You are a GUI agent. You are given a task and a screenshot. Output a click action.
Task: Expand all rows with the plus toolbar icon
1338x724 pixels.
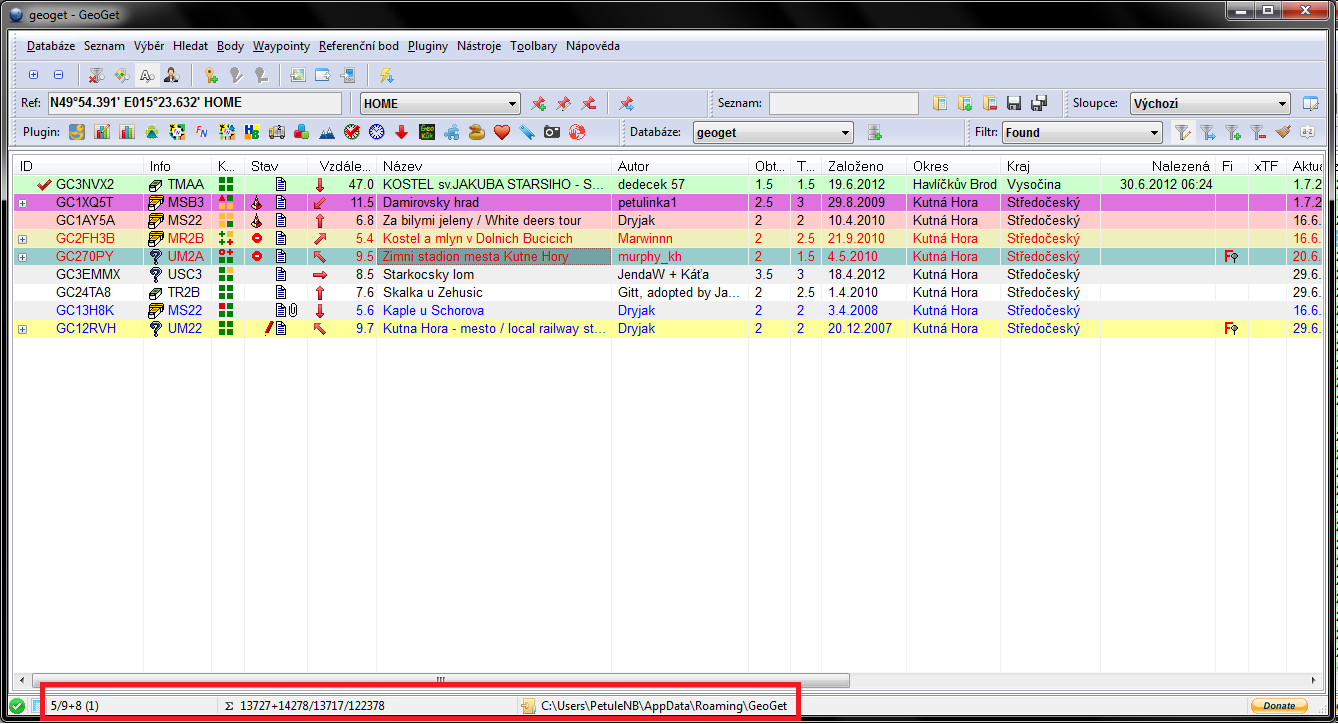(x=33, y=75)
